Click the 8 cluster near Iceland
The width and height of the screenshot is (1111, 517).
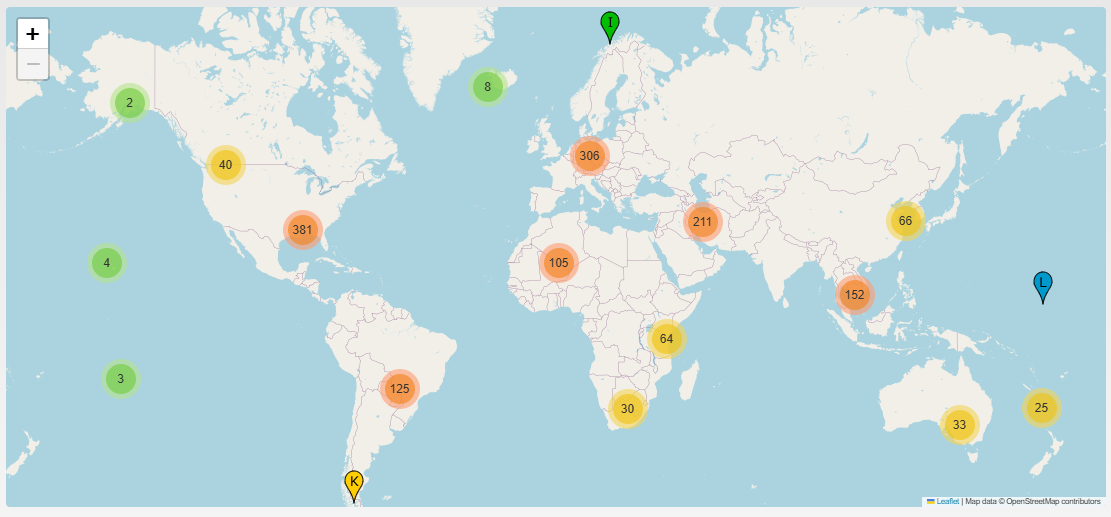pyautogui.click(x=488, y=87)
